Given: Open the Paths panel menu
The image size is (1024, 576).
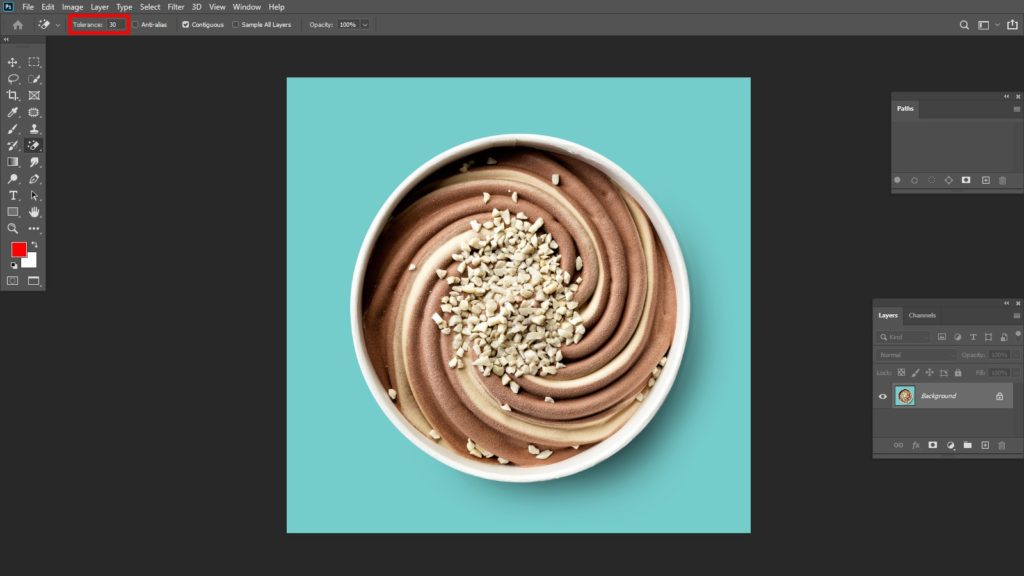Looking at the screenshot, I should tap(1016, 109).
